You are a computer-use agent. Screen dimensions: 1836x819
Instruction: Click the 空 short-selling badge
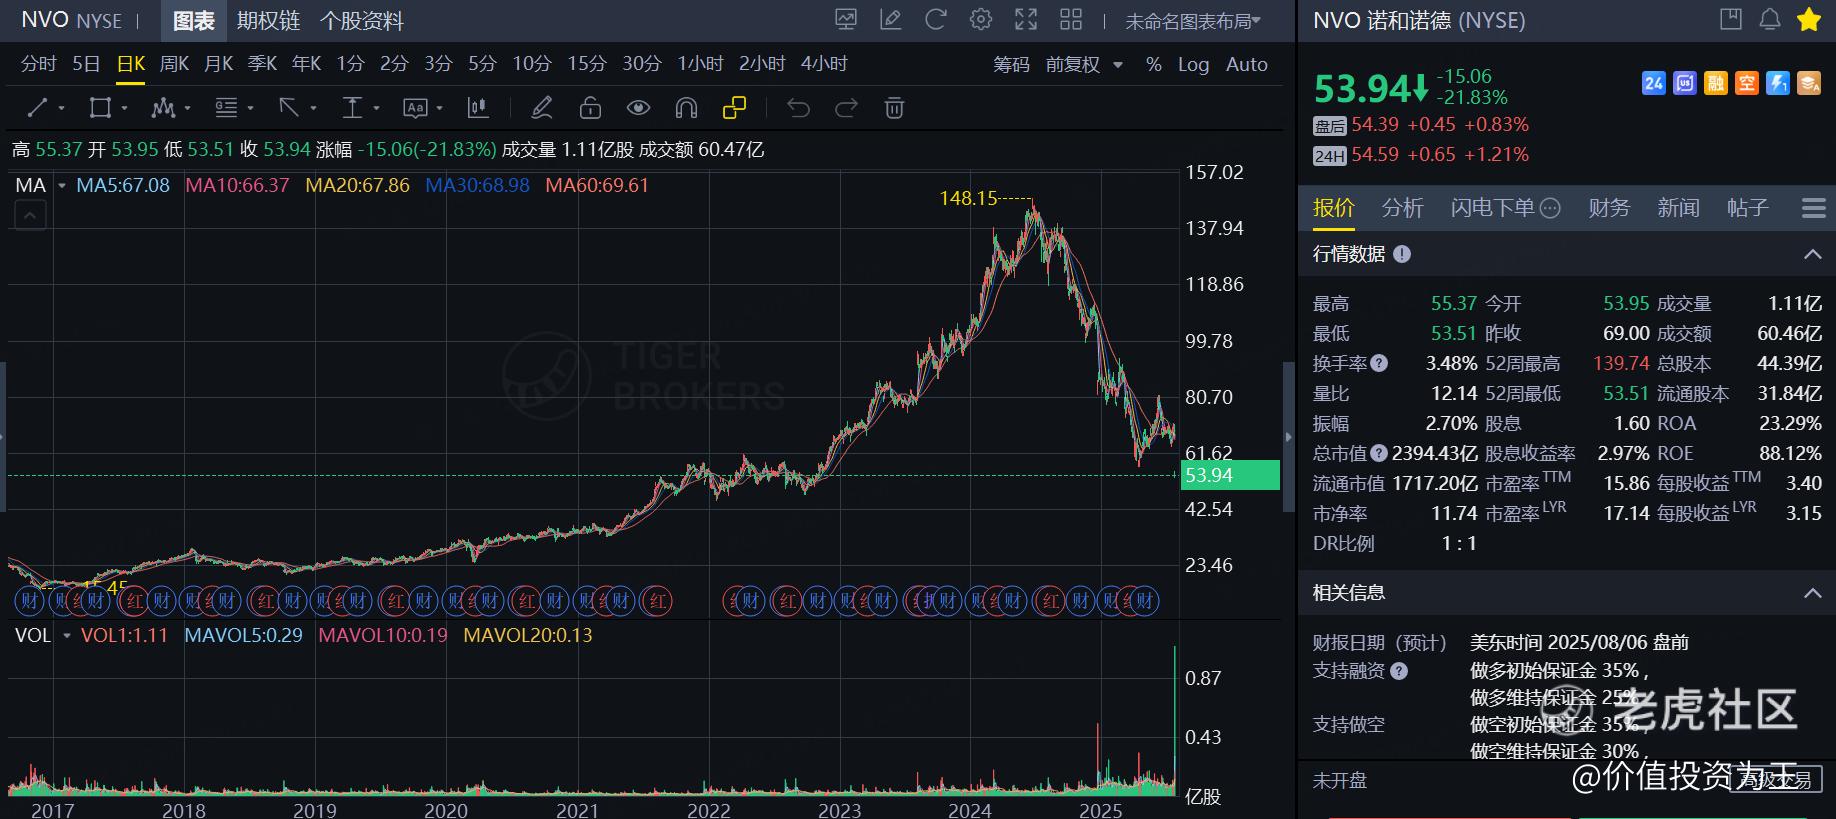(x=1747, y=83)
